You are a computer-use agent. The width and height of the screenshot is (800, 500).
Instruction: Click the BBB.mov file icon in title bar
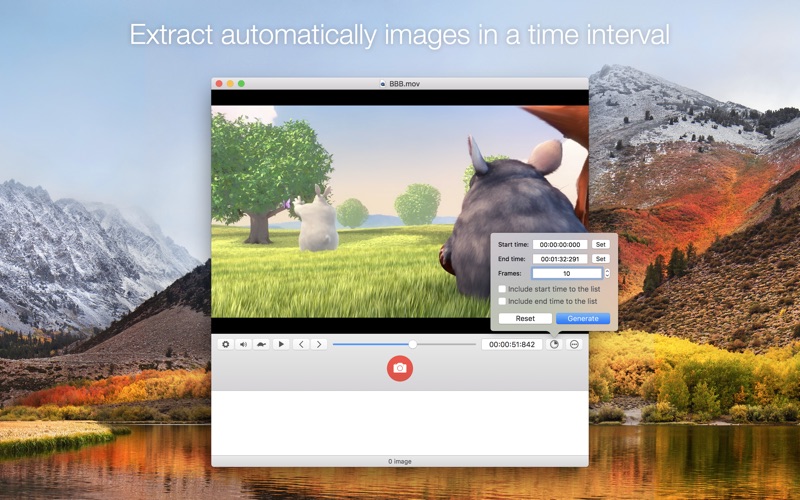383,84
